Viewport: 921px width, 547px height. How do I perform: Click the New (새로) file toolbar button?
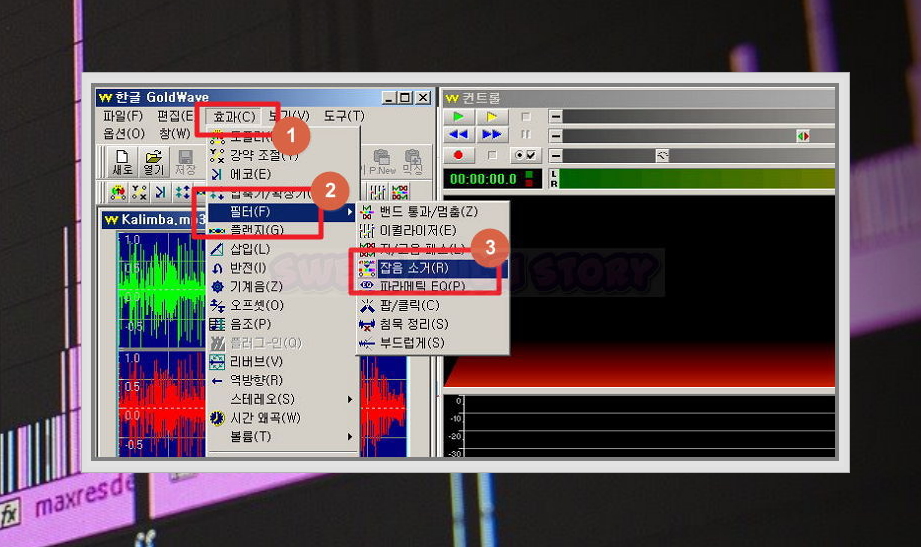122,162
